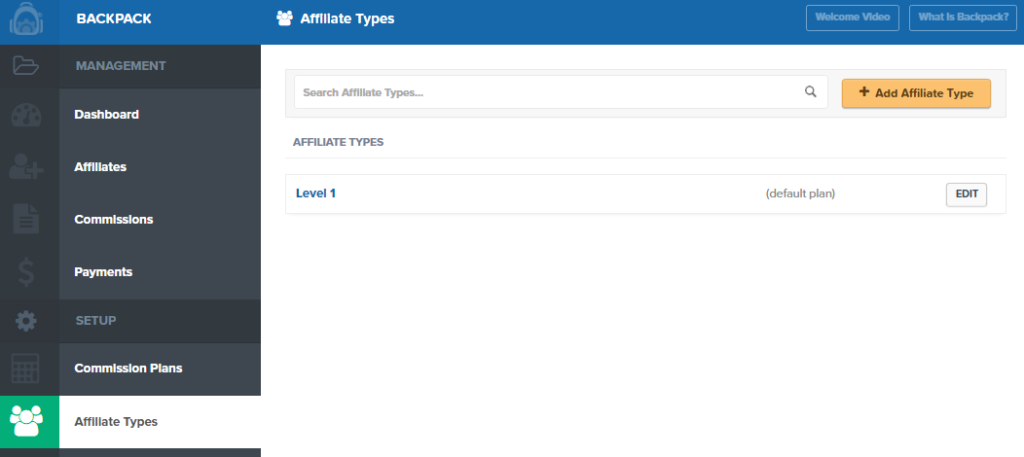The width and height of the screenshot is (1024, 457).
Task: Click the BACKPACK title text
Action: (x=114, y=19)
